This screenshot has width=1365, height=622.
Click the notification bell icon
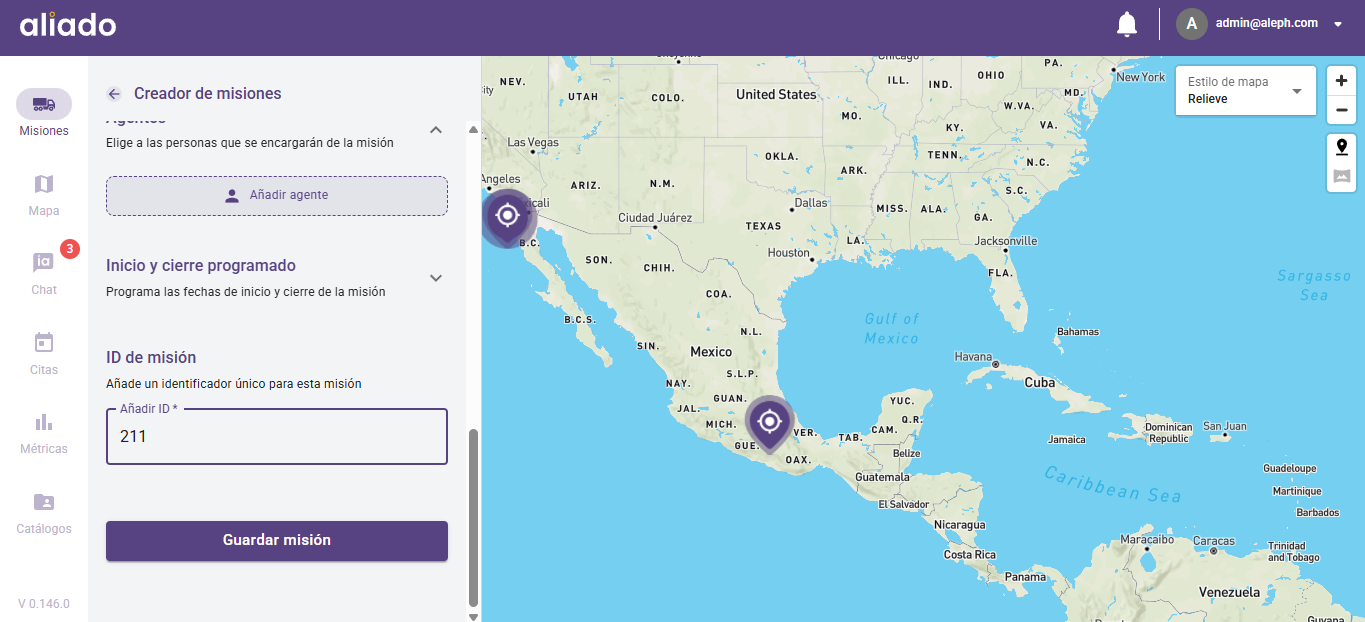tap(1127, 24)
